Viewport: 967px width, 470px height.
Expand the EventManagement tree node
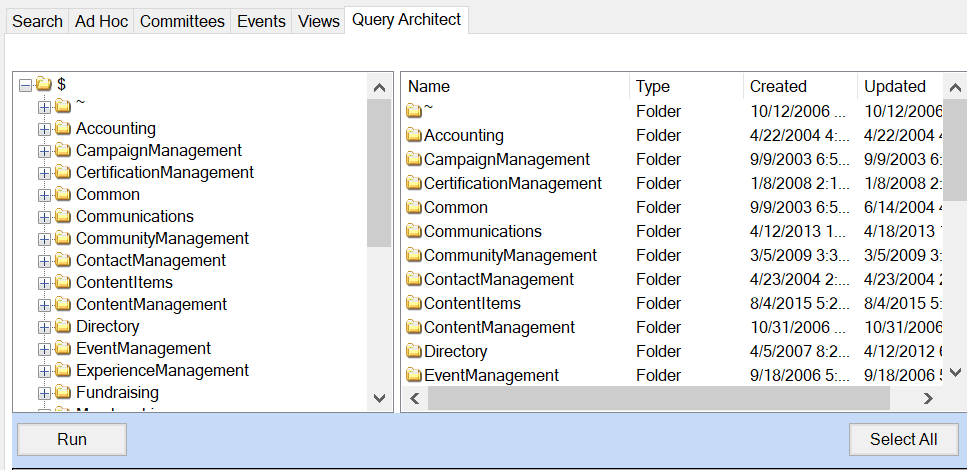pos(44,348)
